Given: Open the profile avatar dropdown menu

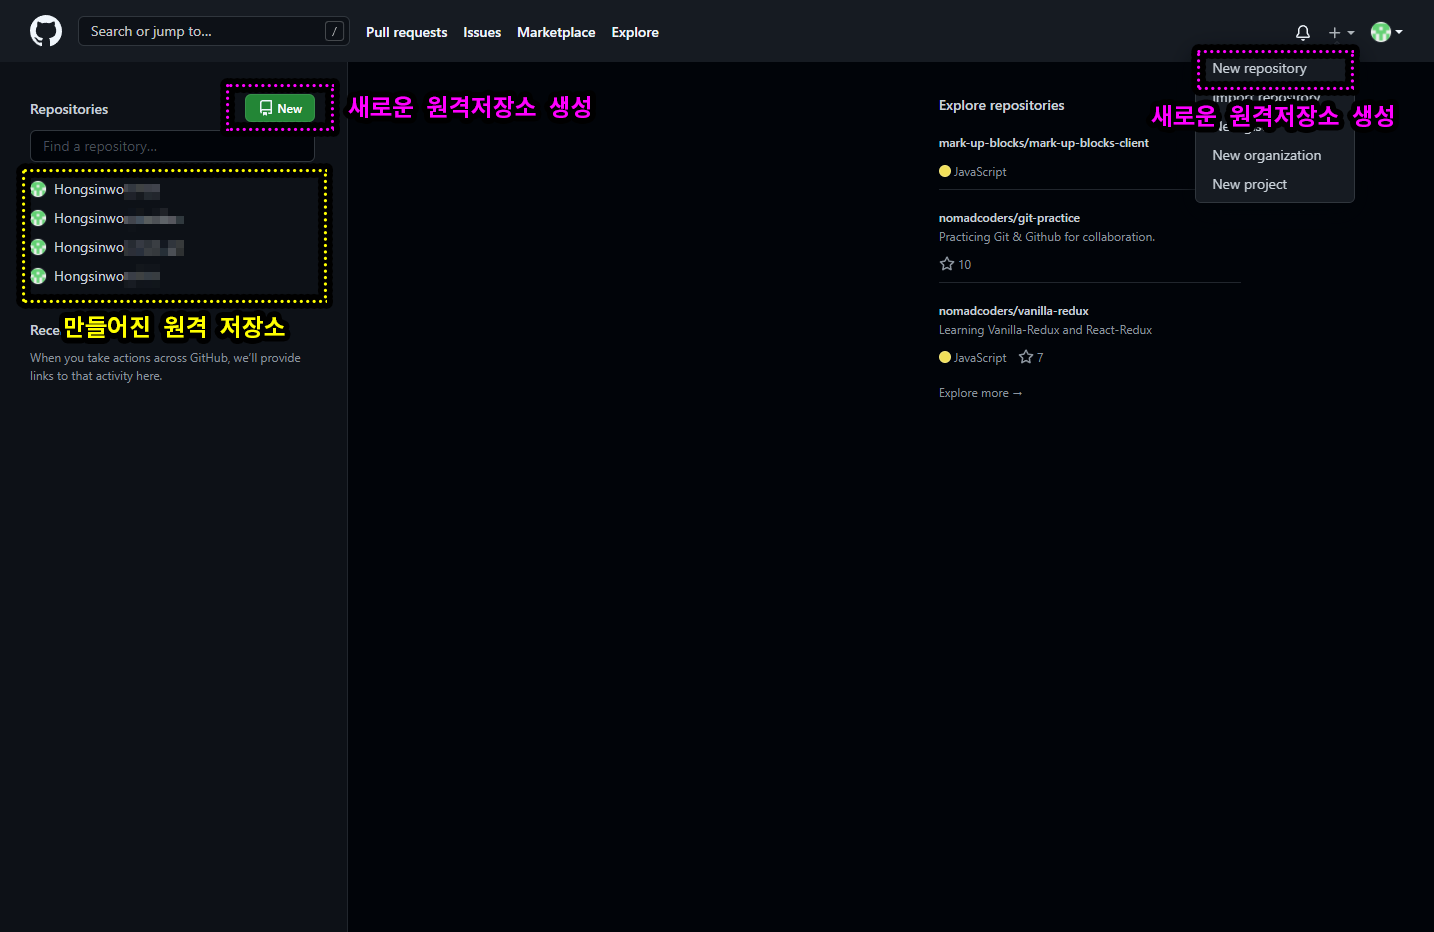Looking at the screenshot, I should [x=1387, y=32].
